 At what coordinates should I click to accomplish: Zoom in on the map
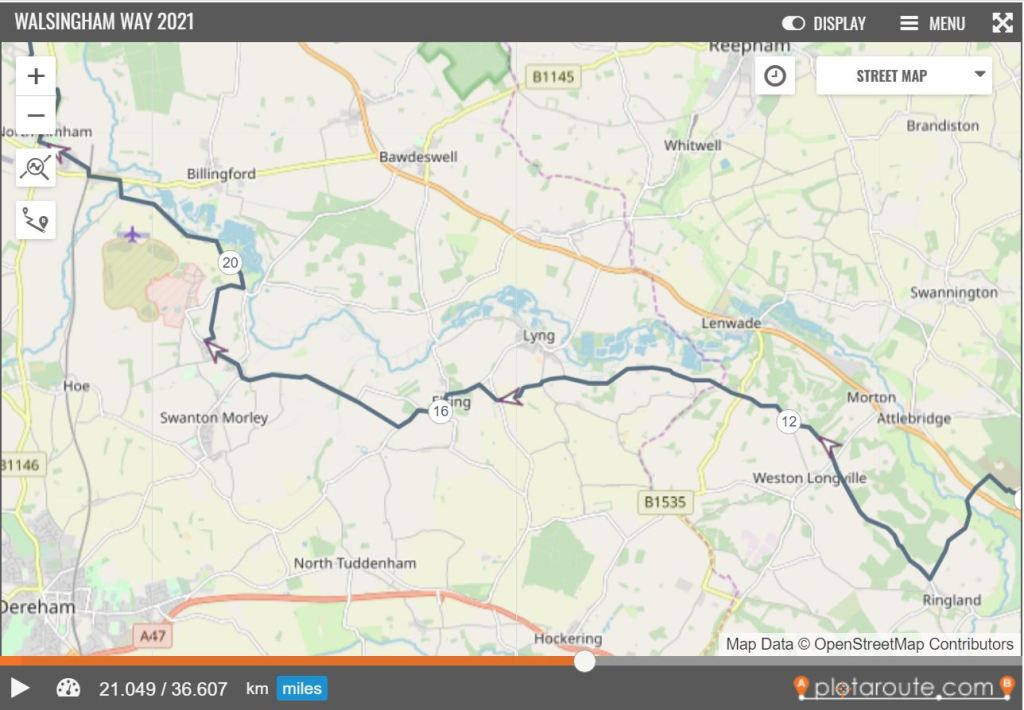pos(36,76)
